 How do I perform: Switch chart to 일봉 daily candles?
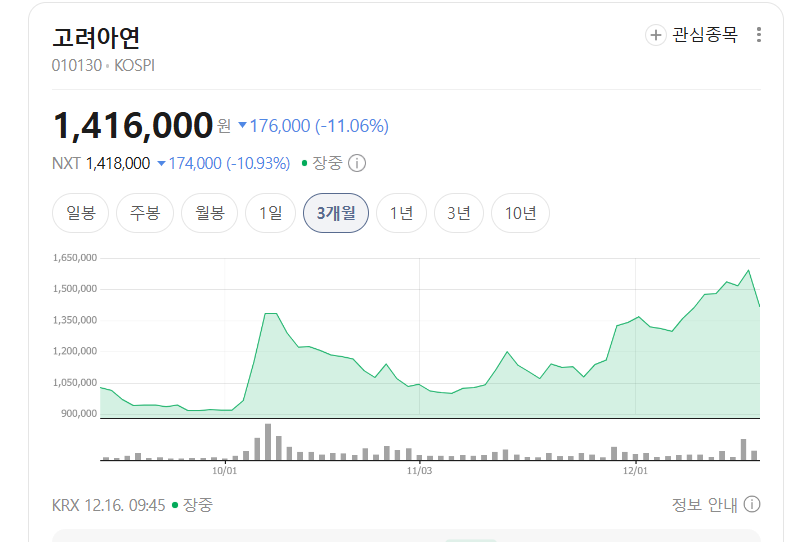click(81, 212)
